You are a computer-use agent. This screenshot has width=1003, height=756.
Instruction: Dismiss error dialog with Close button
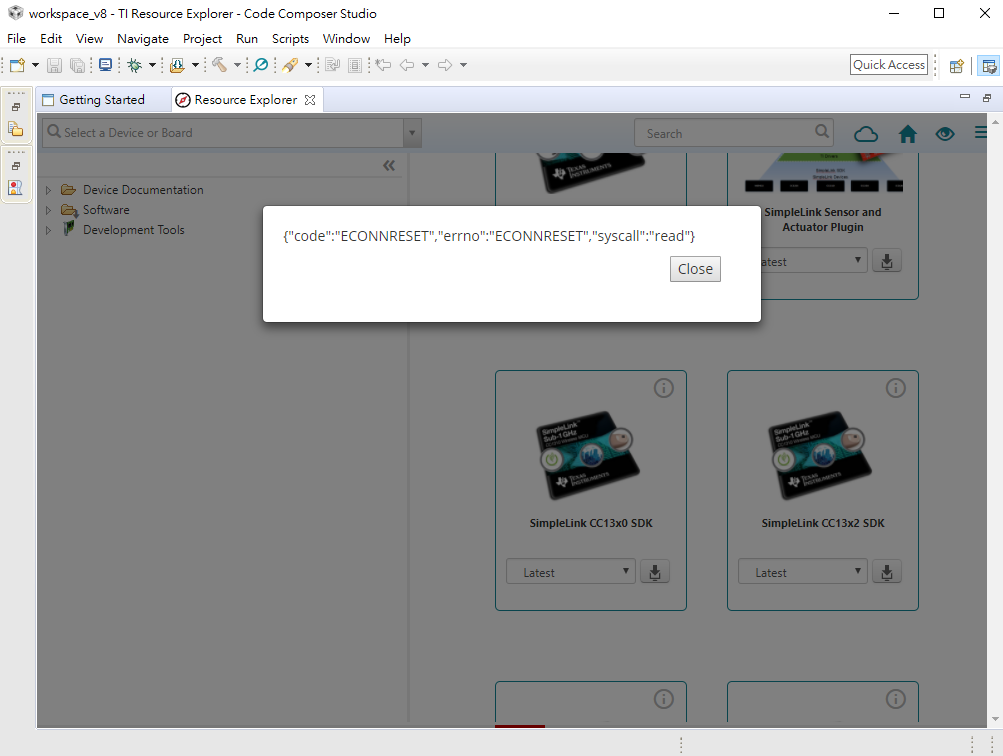[x=695, y=269]
